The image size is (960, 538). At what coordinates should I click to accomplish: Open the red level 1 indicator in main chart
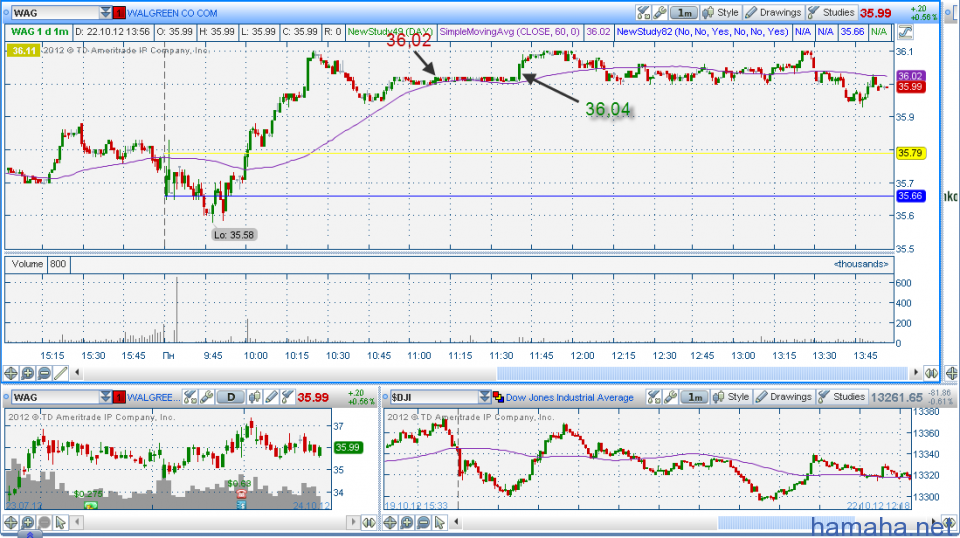[119, 13]
